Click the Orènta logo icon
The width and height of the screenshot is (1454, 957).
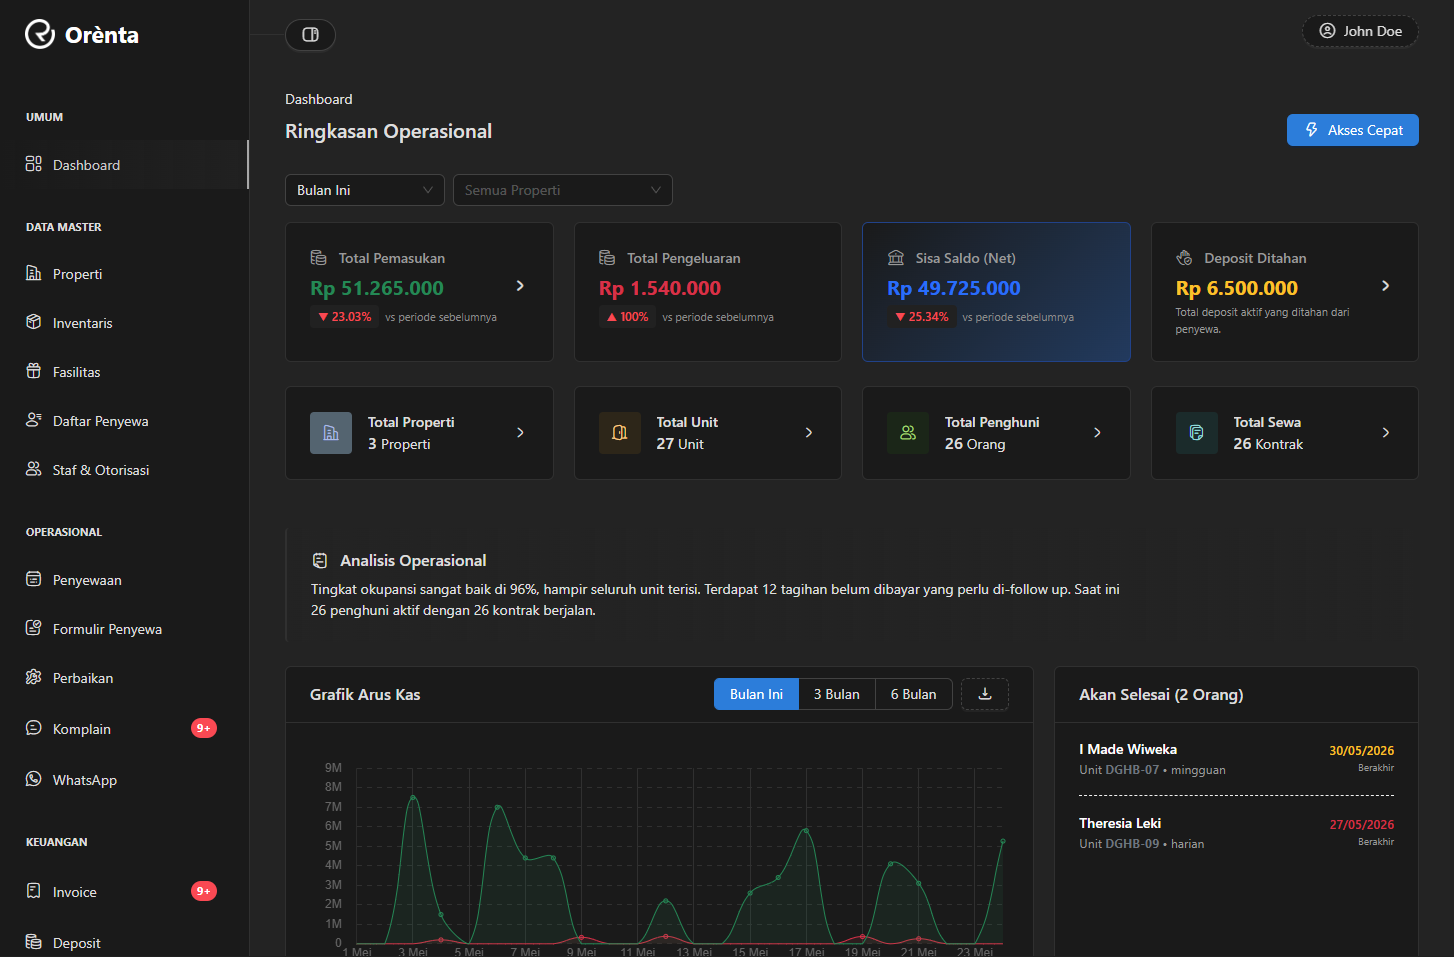pyautogui.click(x=40, y=34)
